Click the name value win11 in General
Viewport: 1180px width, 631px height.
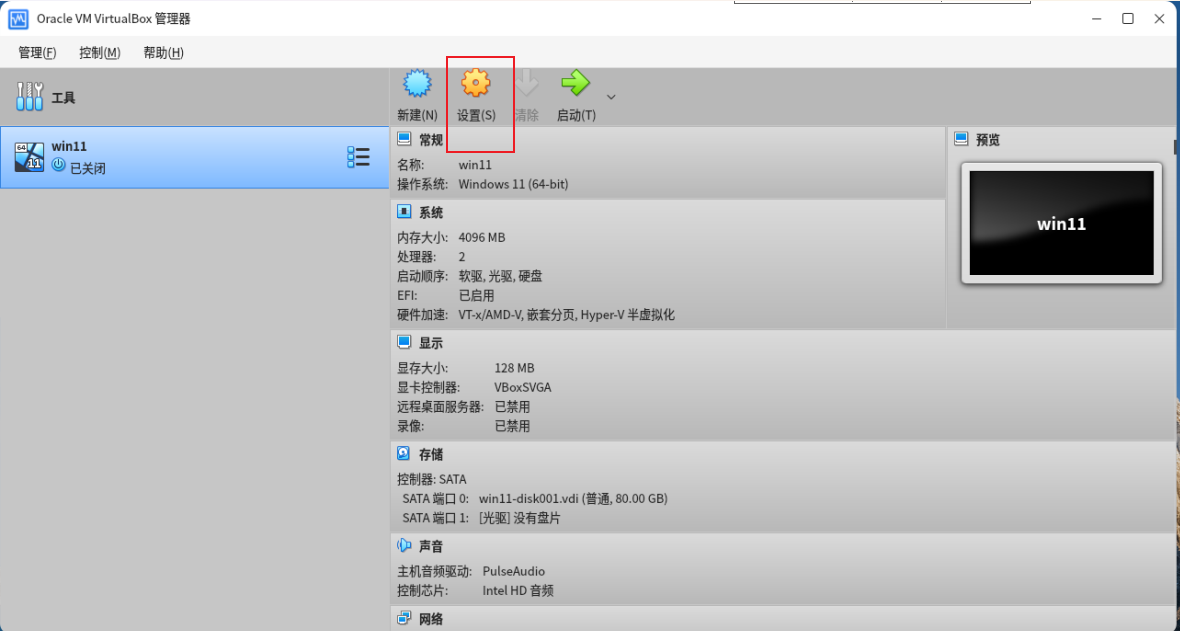pyautogui.click(x=475, y=165)
